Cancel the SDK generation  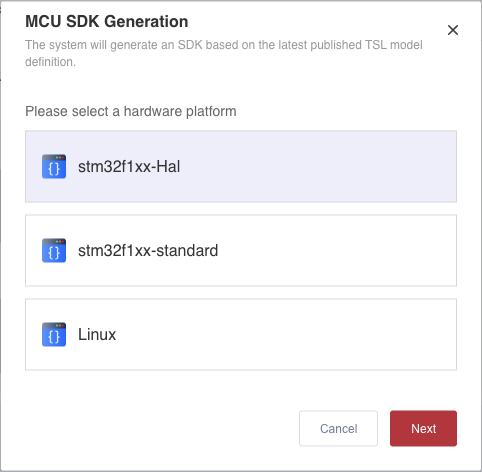338,428
